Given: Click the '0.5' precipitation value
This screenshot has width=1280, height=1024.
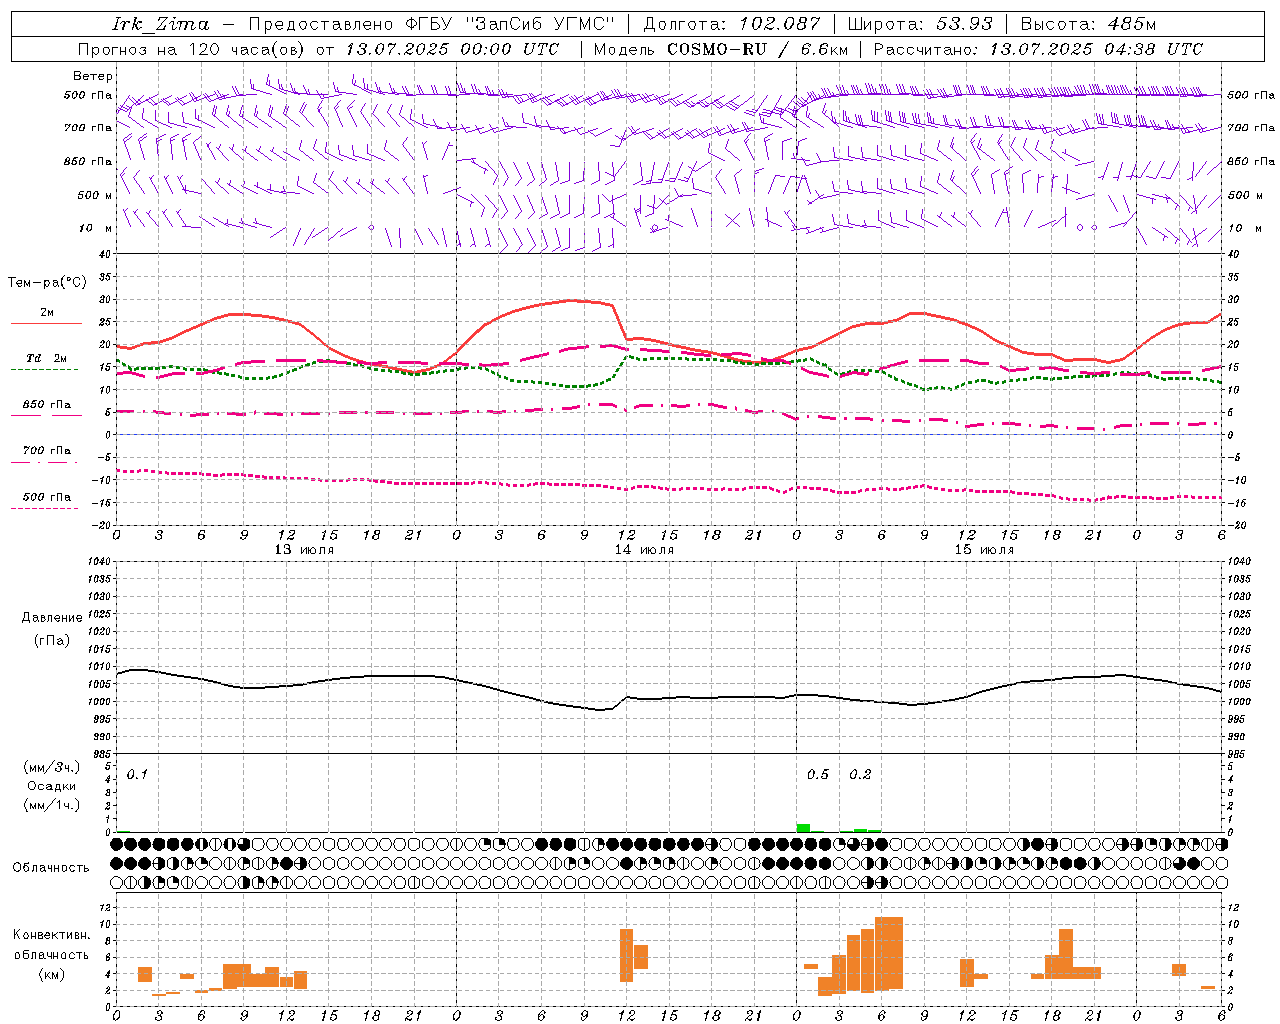Looking at the screenshot, I should [x=818, y=774].
